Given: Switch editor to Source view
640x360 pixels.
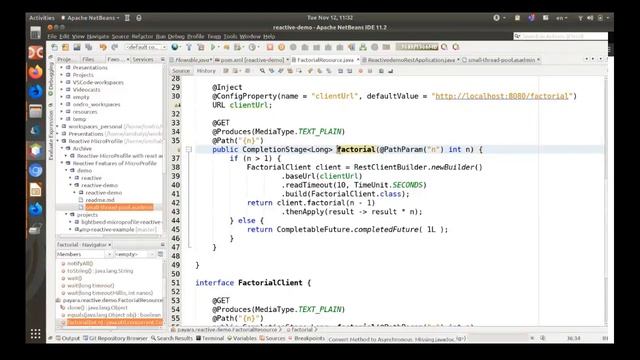Looking at the screenshot, I should (x=181, y=71).
